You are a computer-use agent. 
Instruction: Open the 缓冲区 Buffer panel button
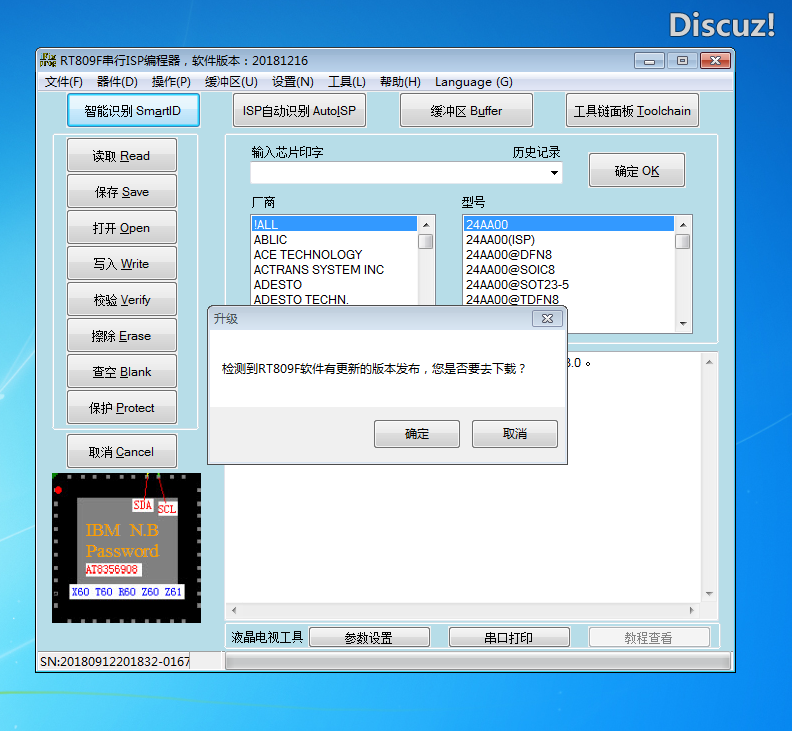click(x=466, y=110)
